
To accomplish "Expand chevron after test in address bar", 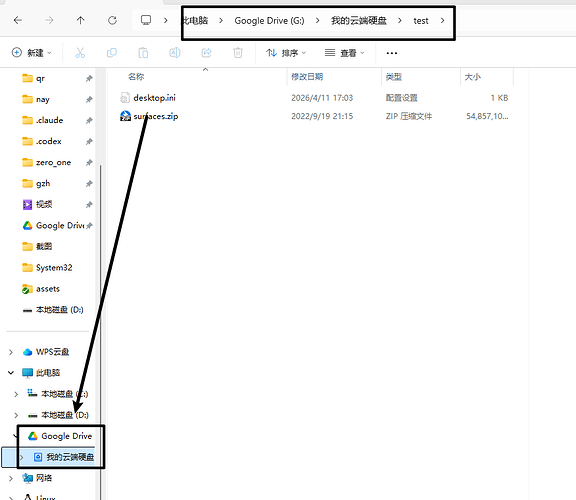I will (443, 21).
